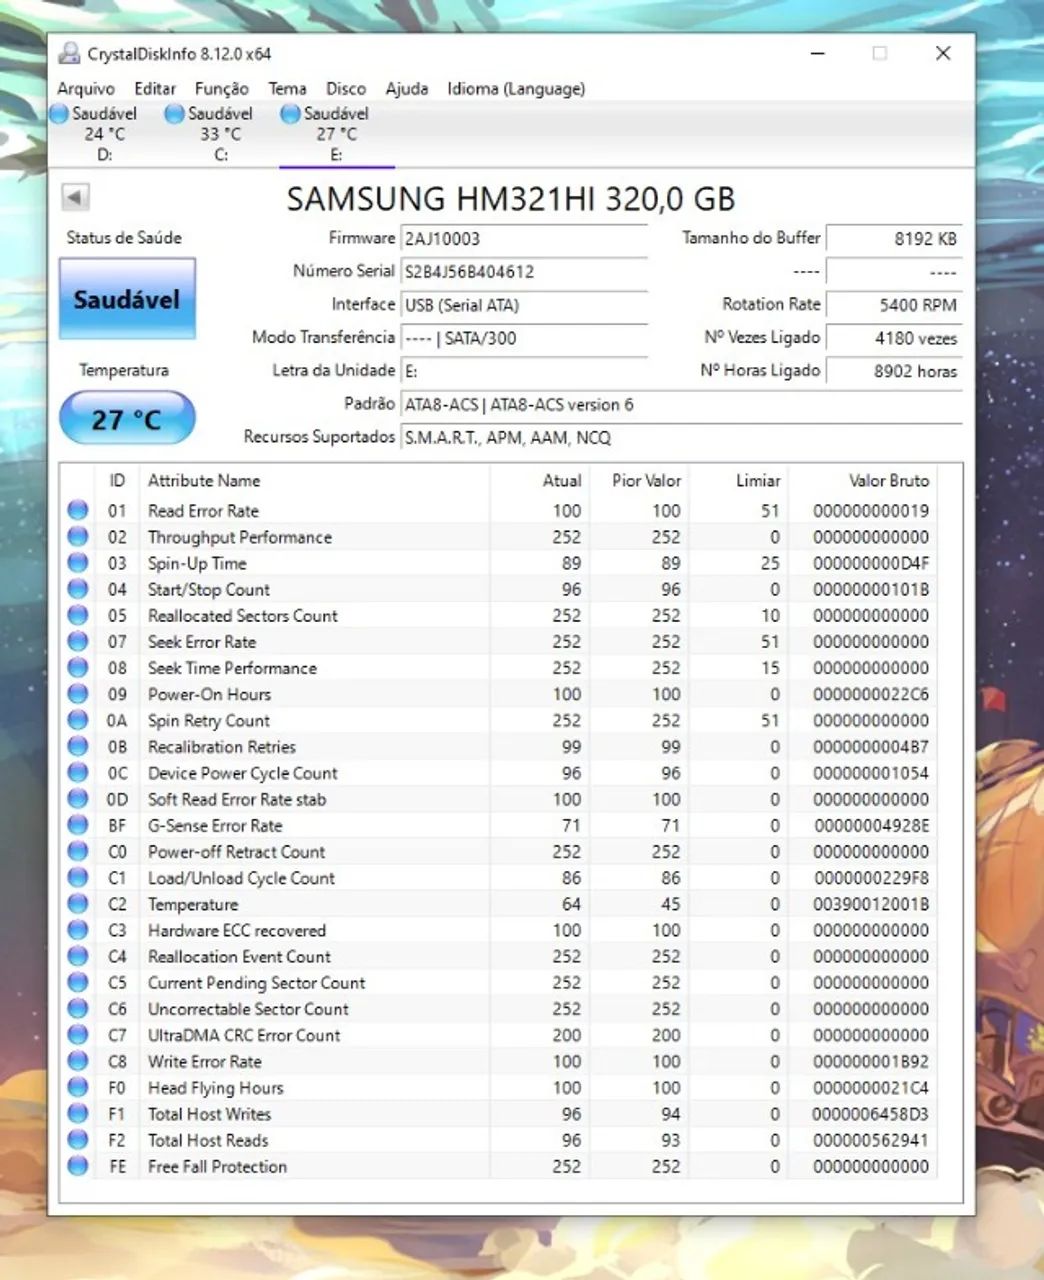Click the power-on count 4180 vezes
The image size is (1044, 1280).
click(x=894, y=338)
